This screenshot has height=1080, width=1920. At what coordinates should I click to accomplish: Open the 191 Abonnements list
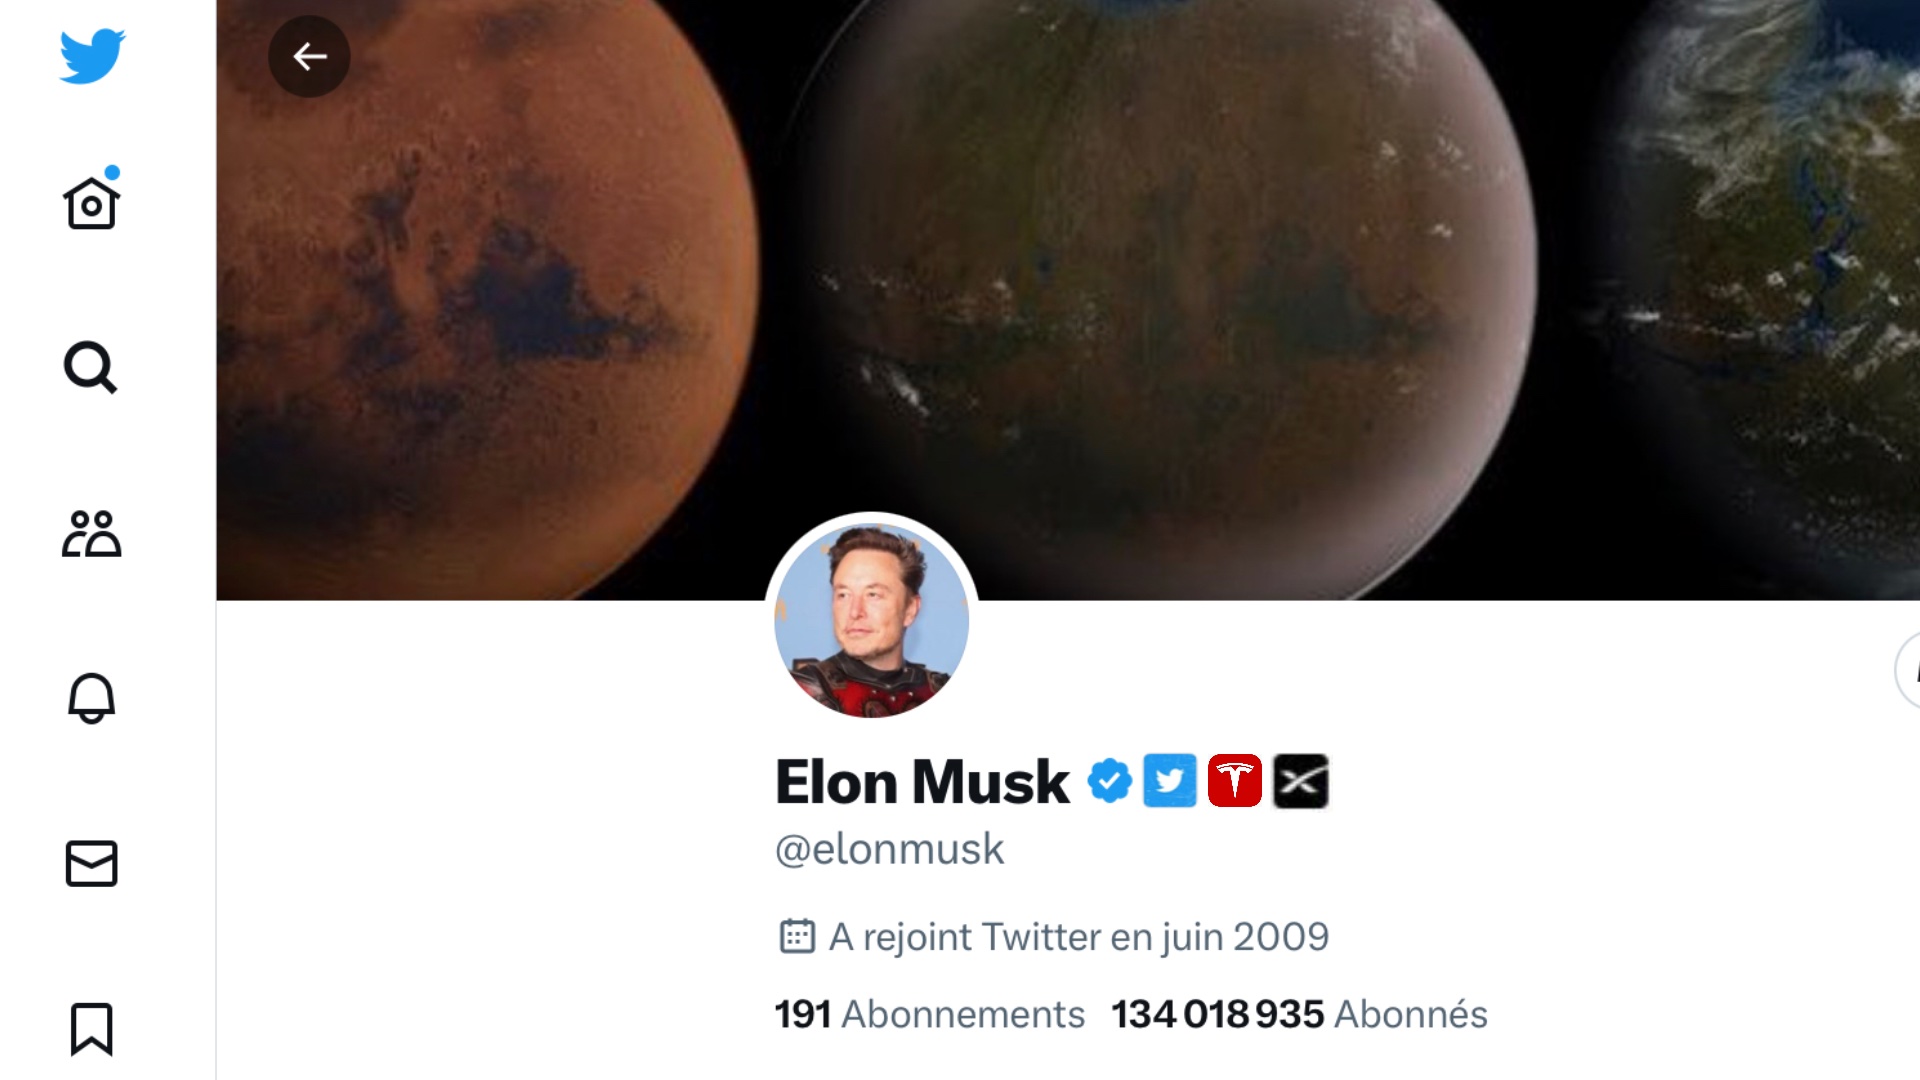tap(930, 1014)
